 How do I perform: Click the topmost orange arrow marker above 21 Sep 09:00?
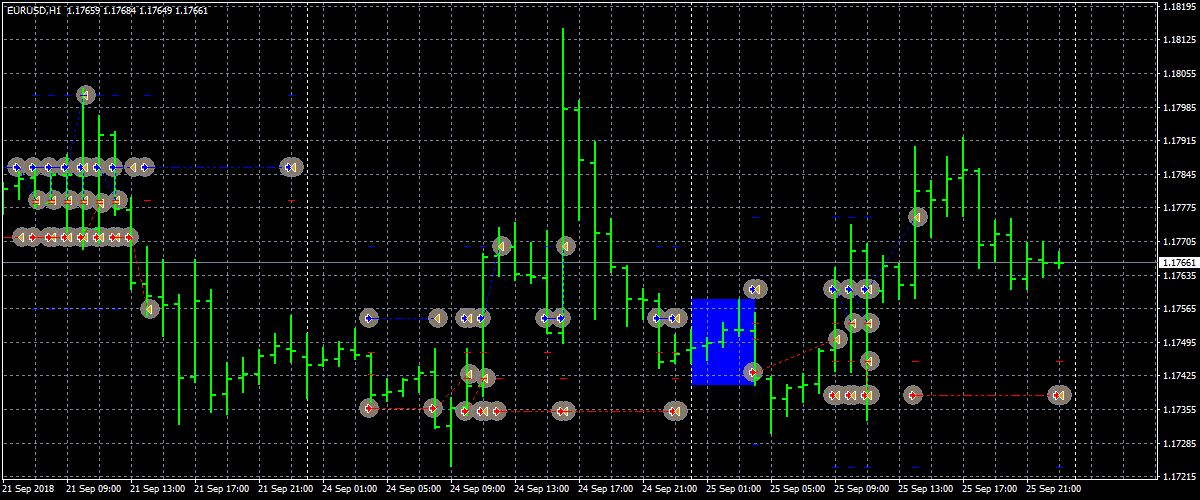pyautogui.click(x=85, y=95)
